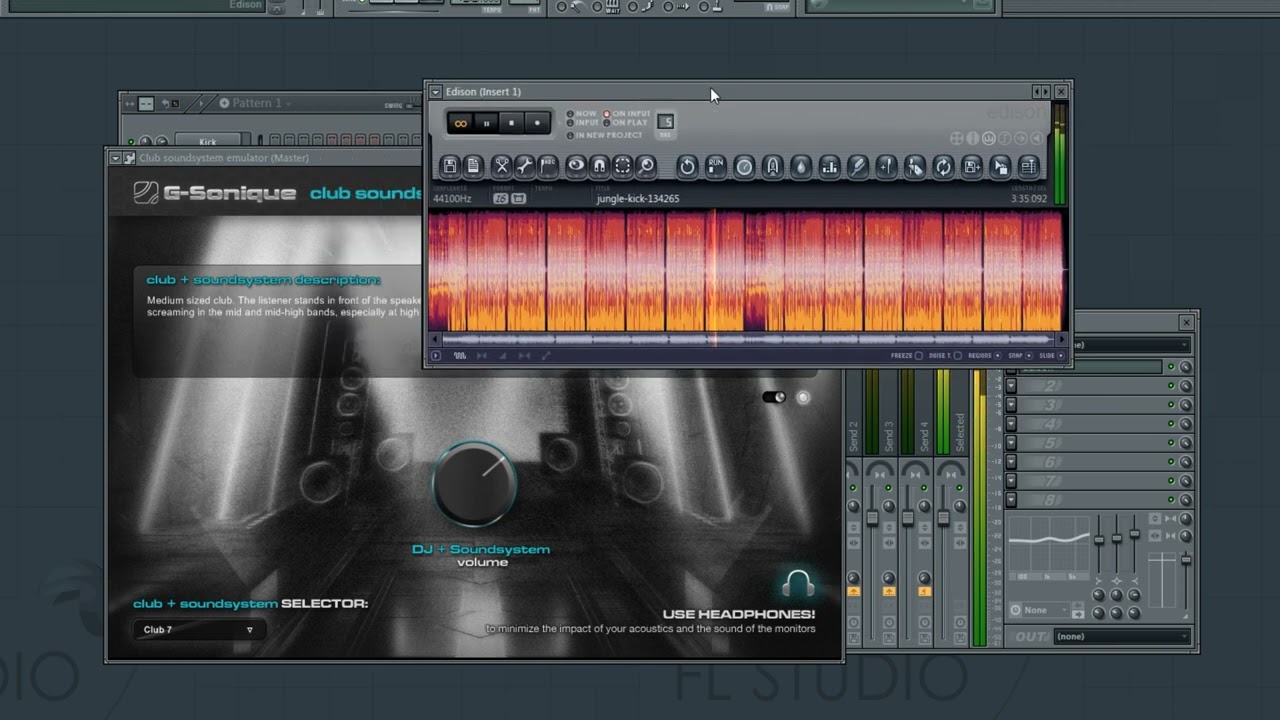Click the save-plus disk icon in Edison

(971, 166)
